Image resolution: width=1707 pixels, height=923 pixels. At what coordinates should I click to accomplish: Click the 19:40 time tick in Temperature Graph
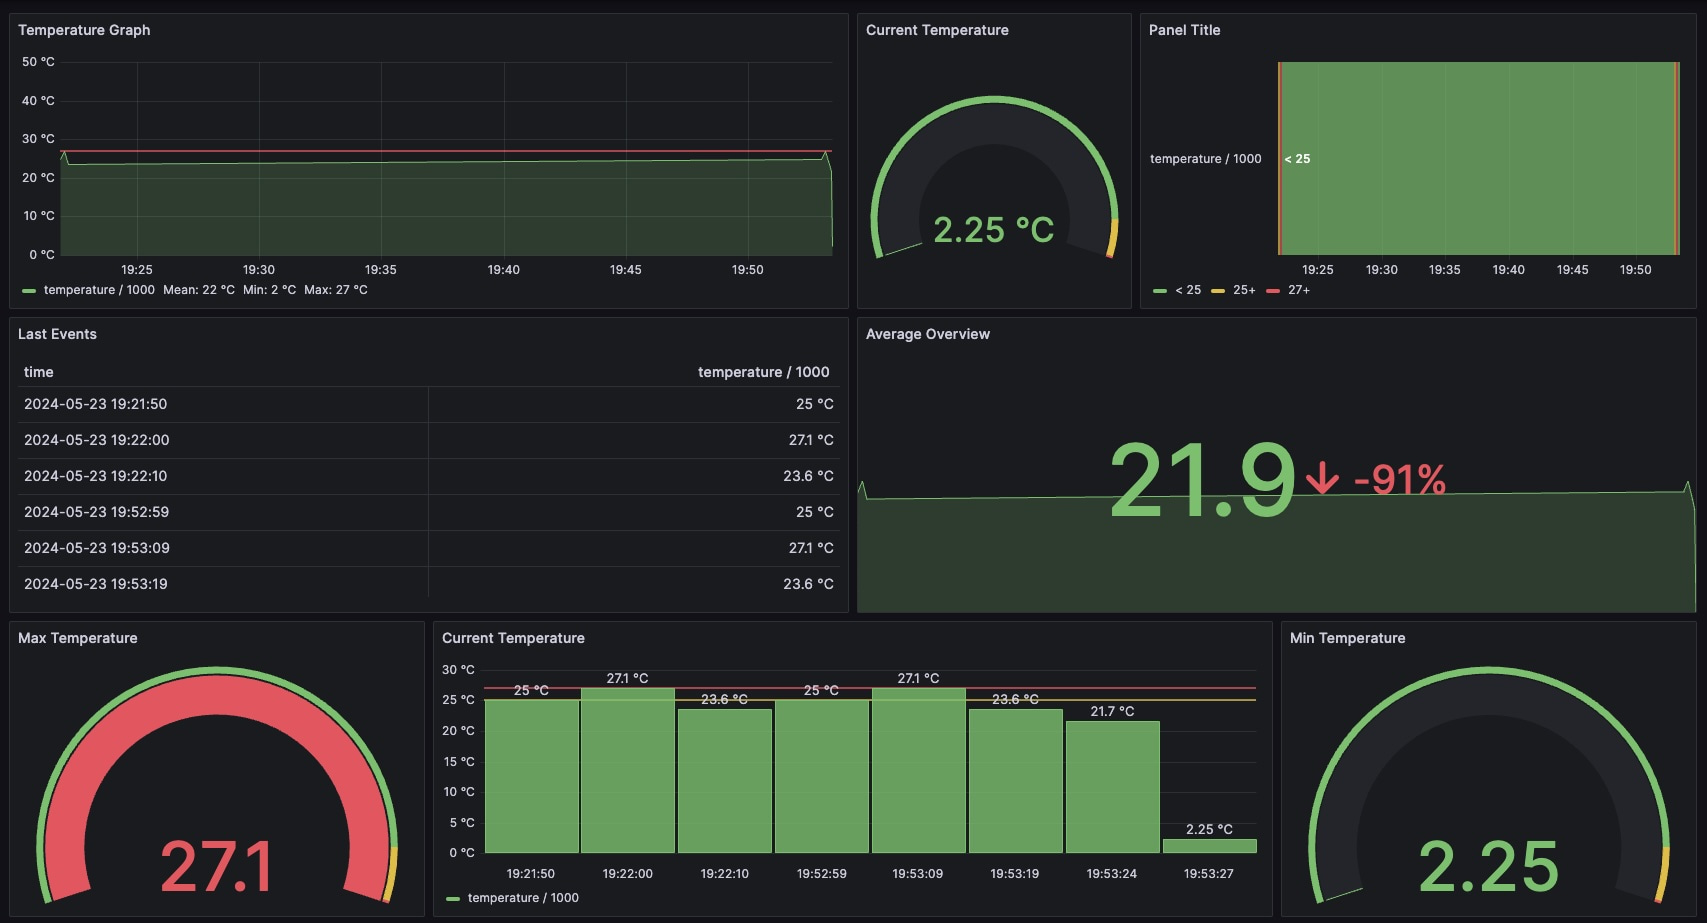pos(503,270)
